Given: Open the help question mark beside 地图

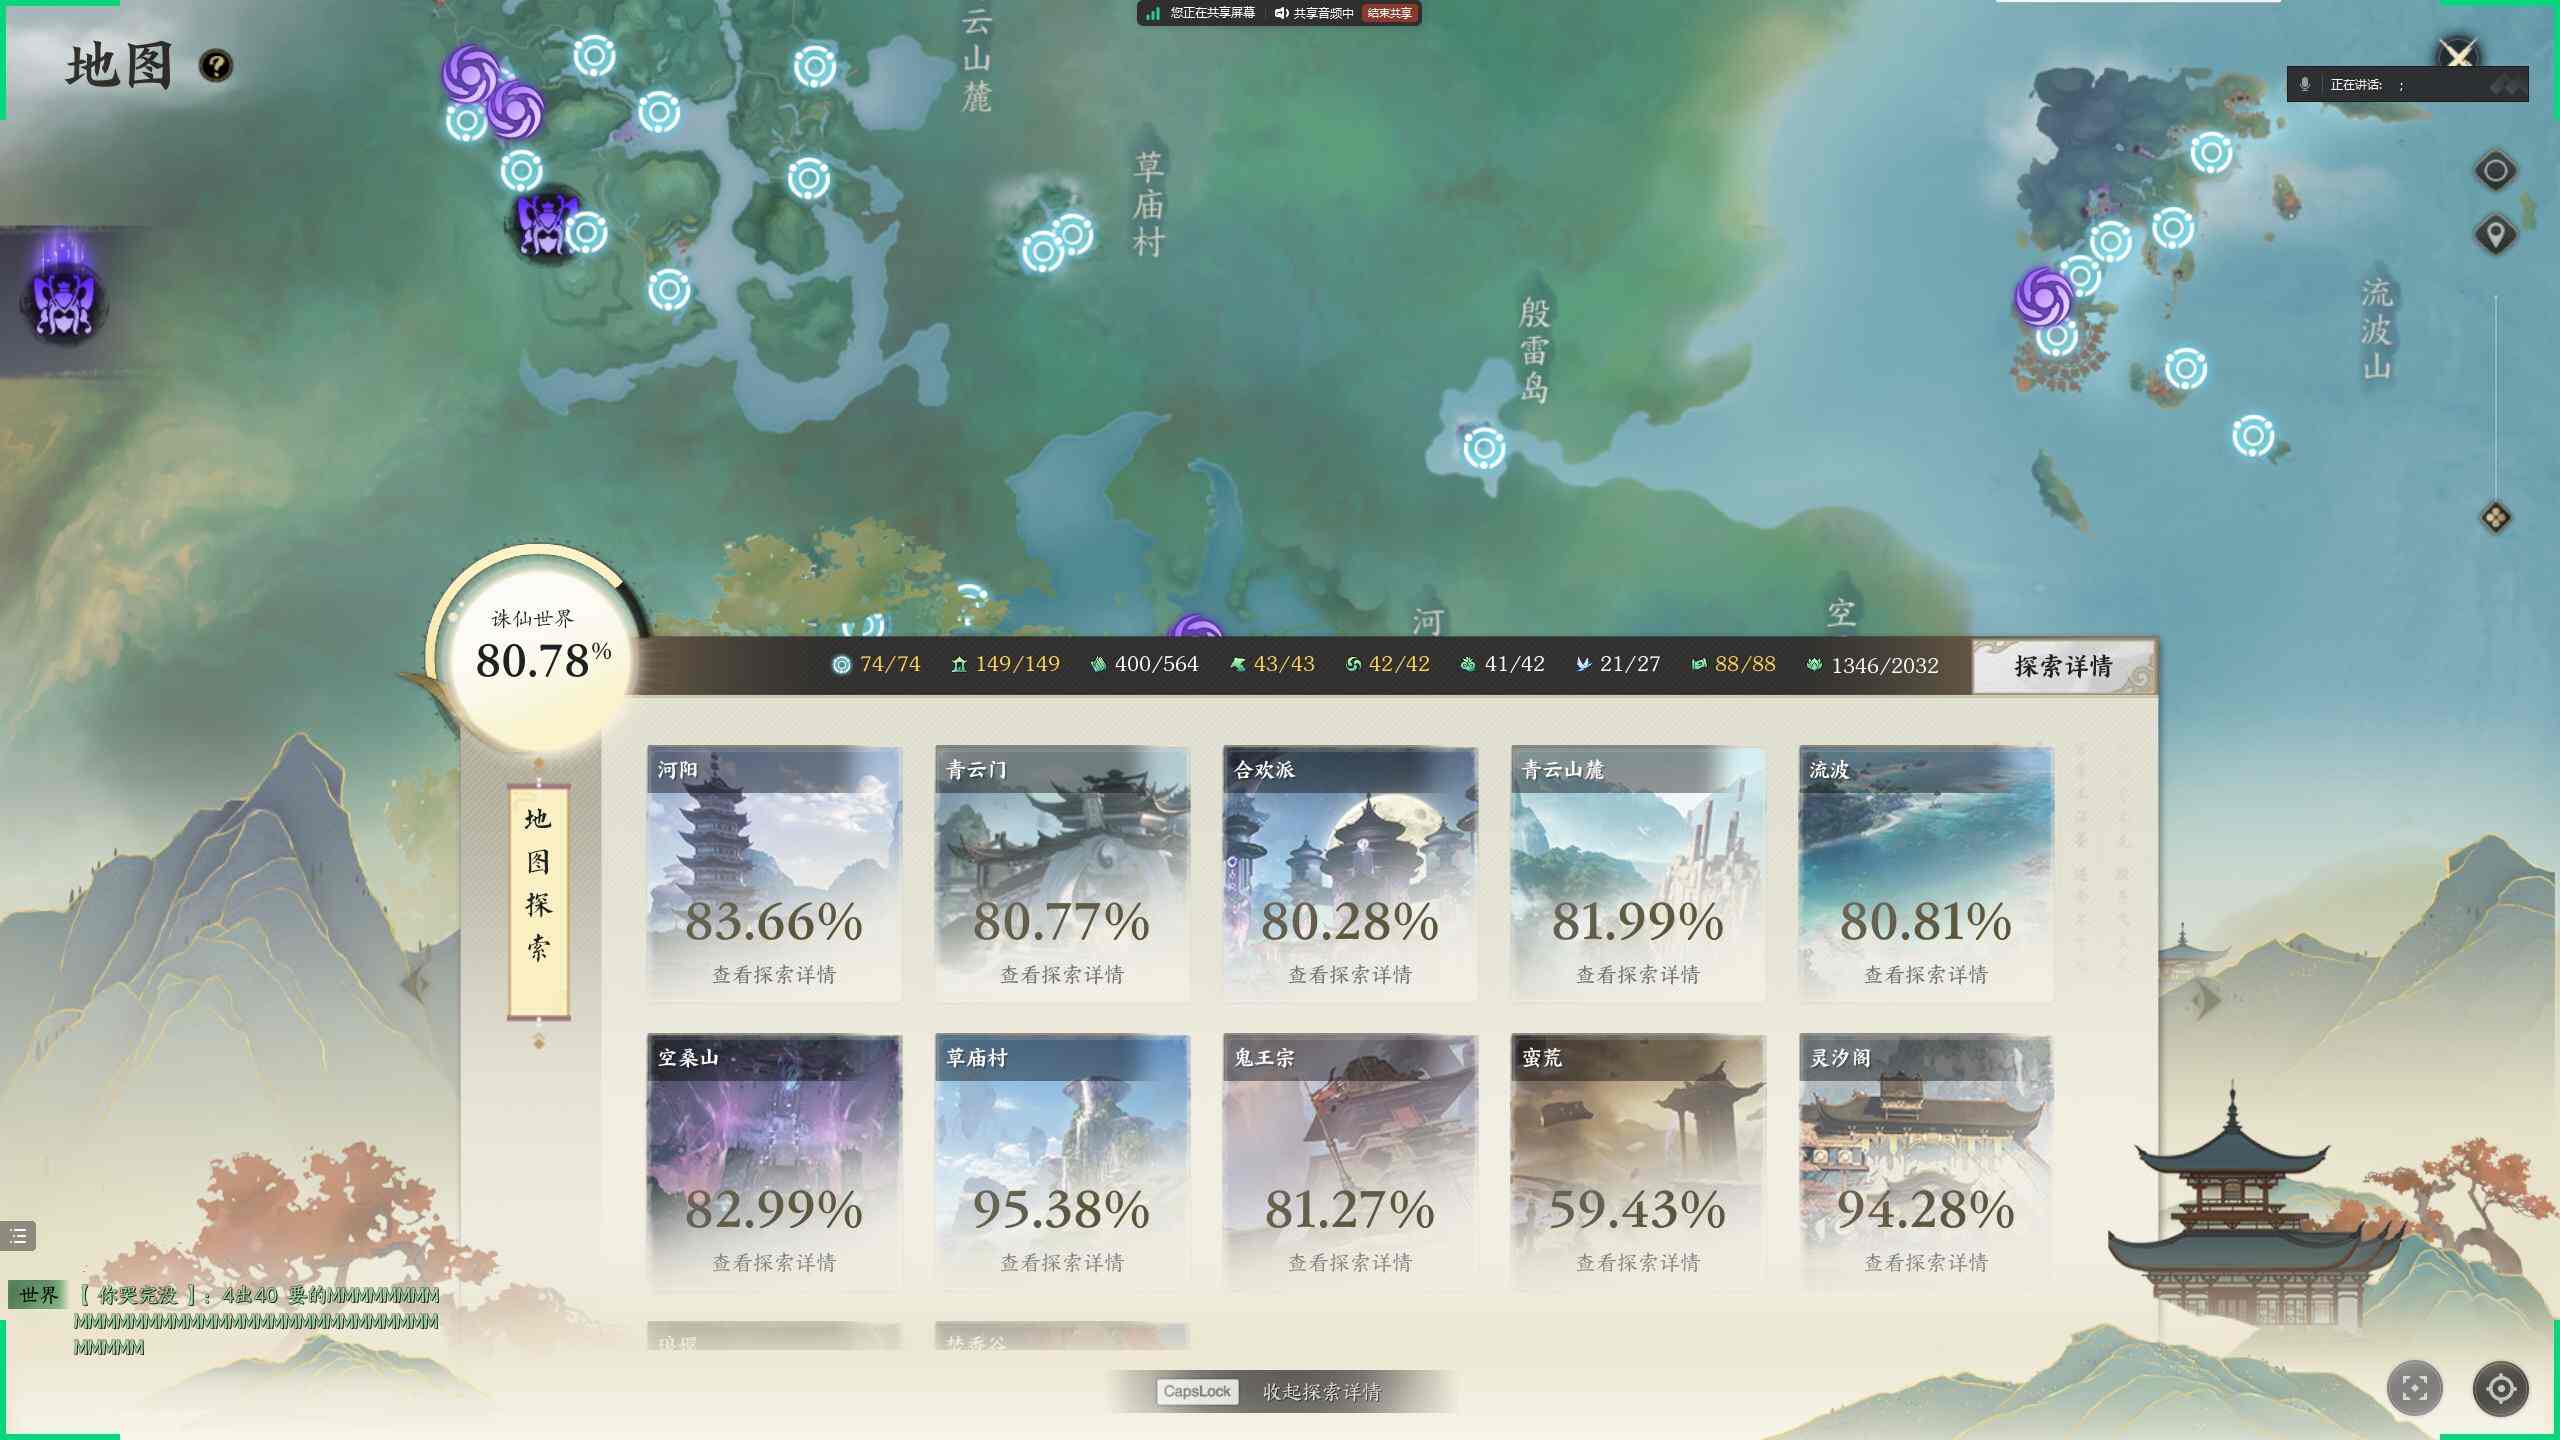Looking at the screenshot, I should click(x=216, y=66).
